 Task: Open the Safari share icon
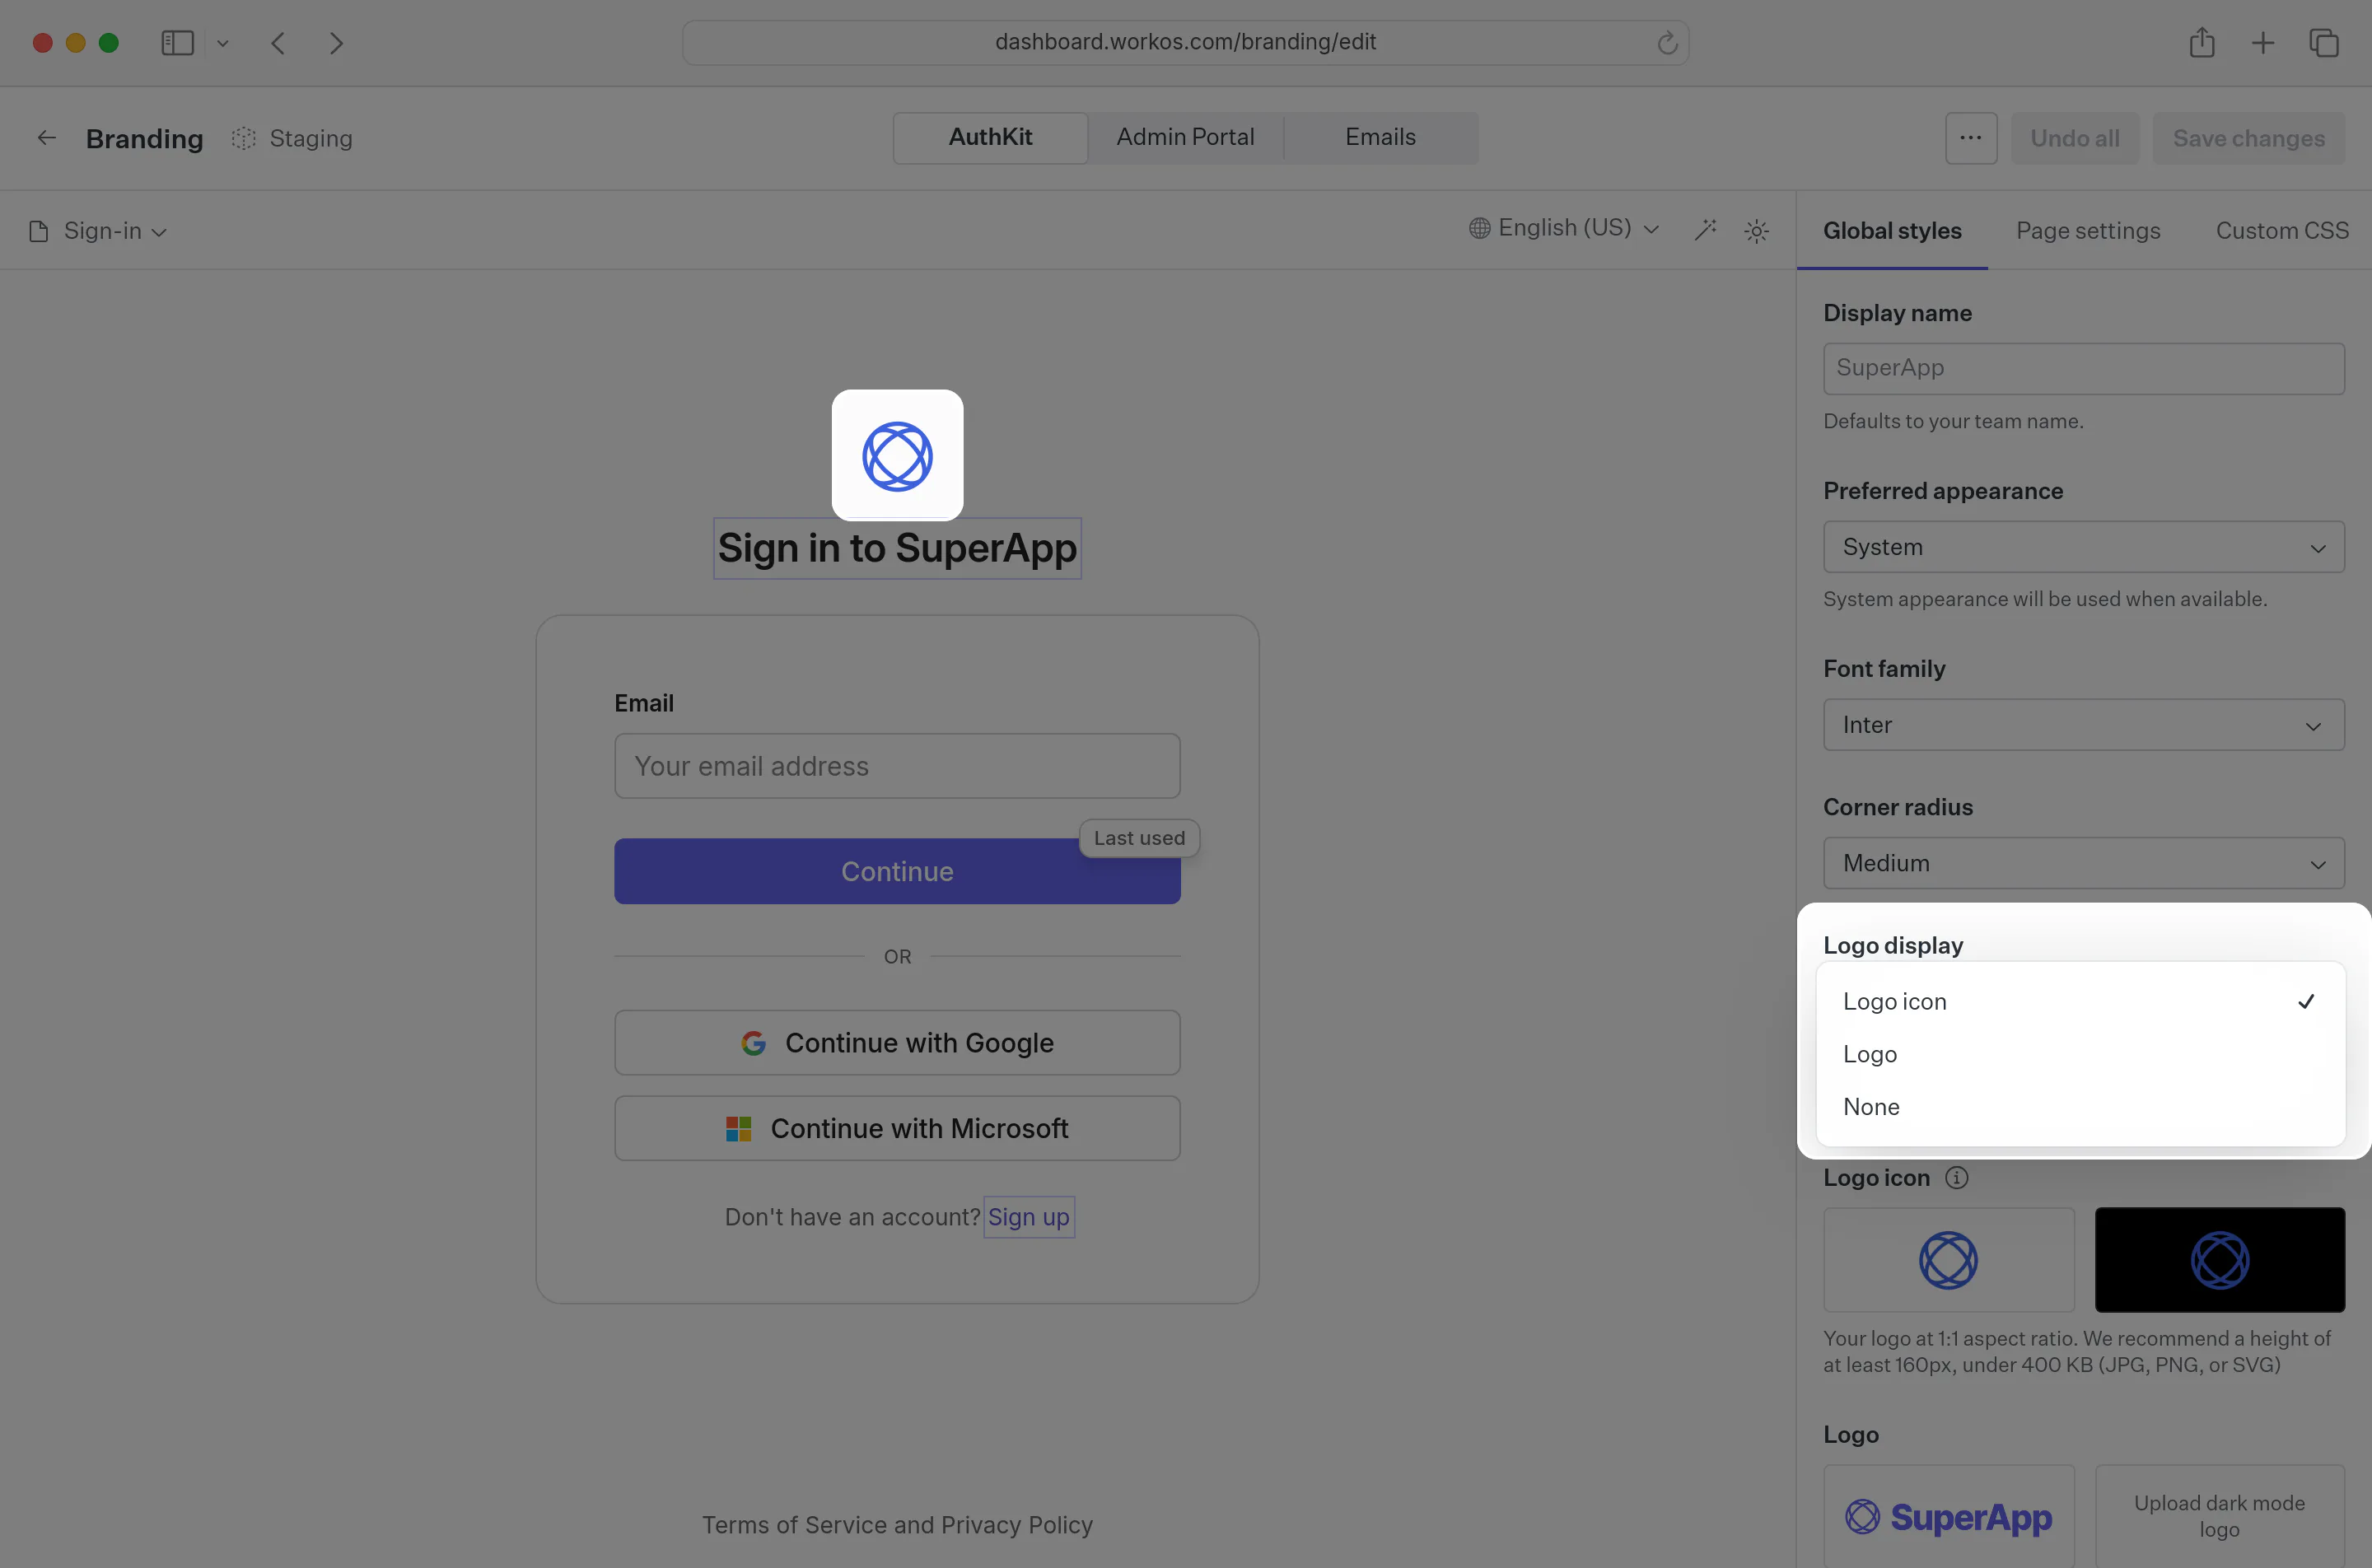(x=2202, y=43)
